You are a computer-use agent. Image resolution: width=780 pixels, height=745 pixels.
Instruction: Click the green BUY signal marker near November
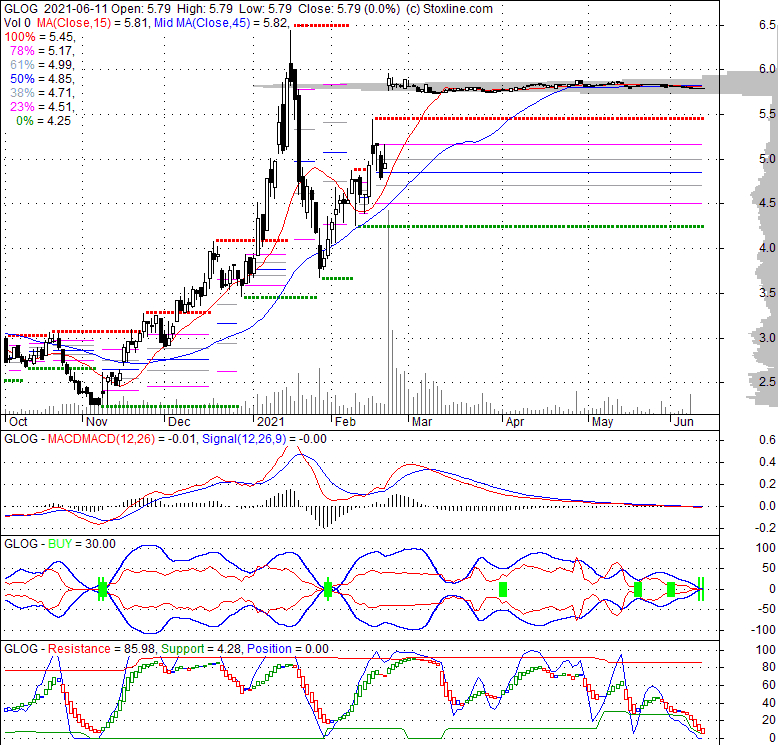102,590
